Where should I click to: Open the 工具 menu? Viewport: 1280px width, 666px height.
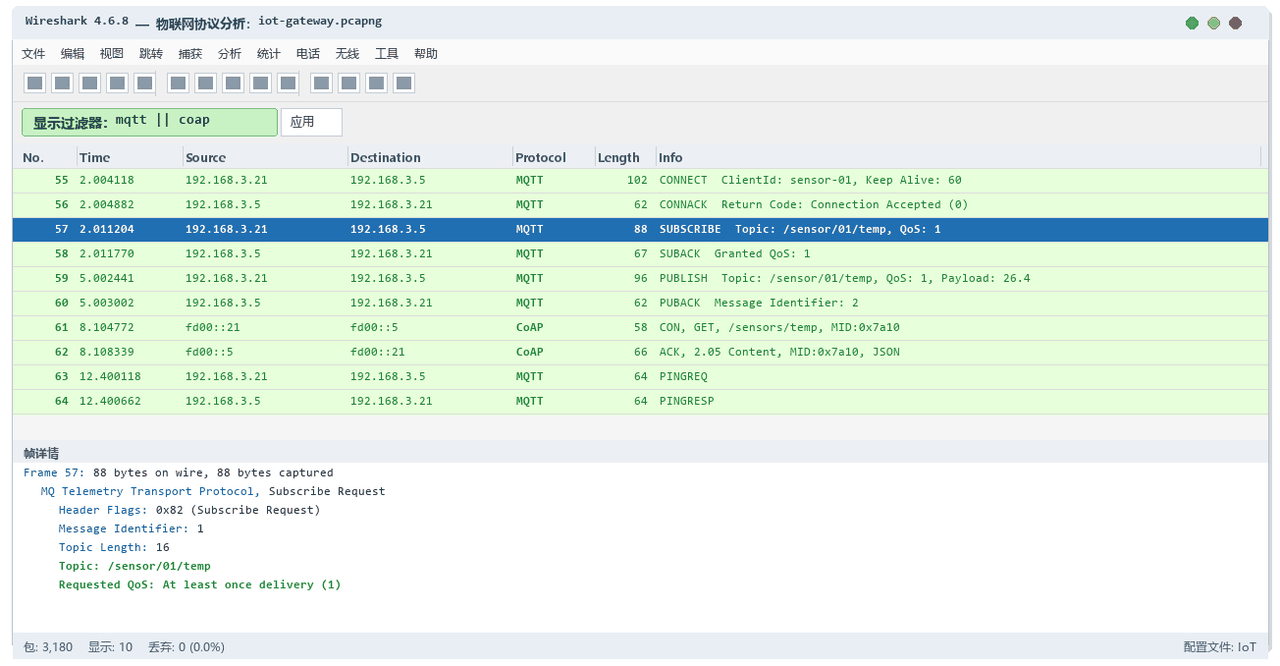point(387,54)
